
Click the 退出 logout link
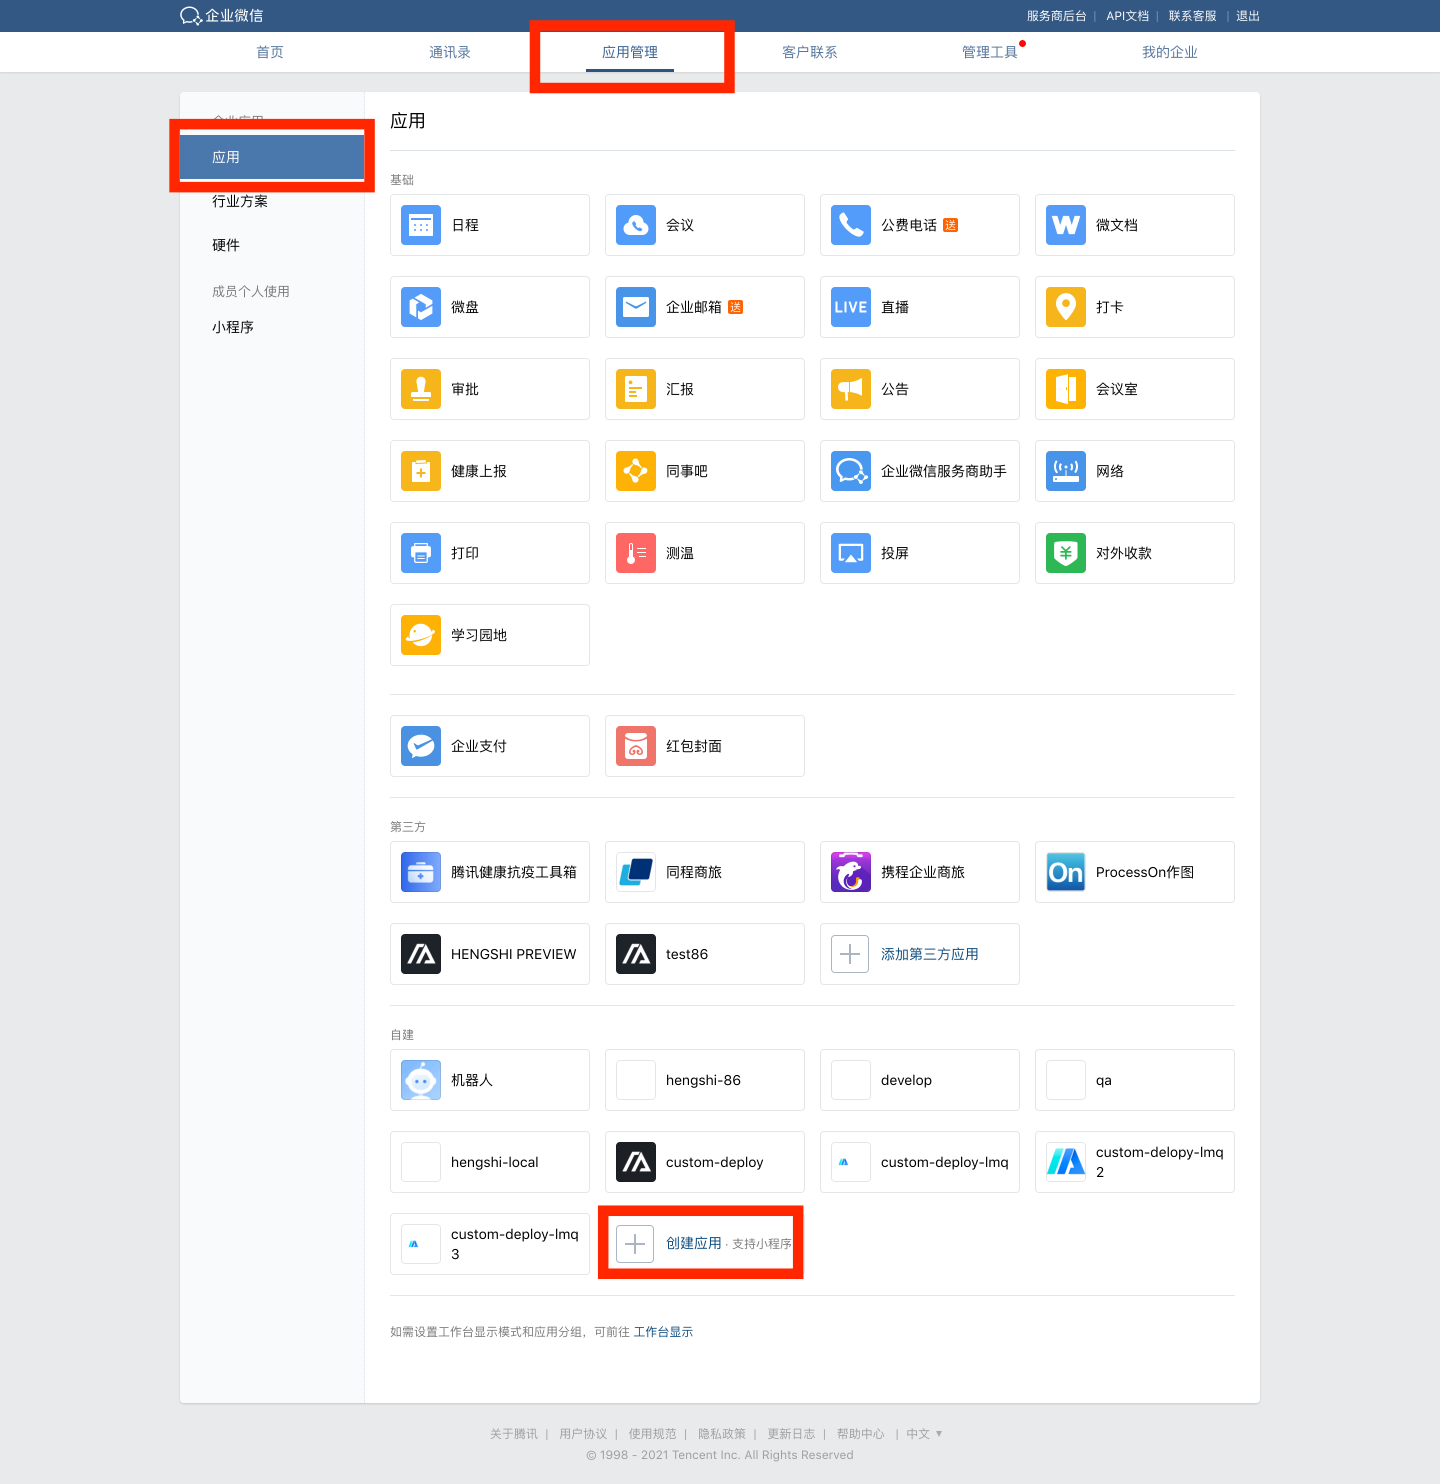[1247, 16]
